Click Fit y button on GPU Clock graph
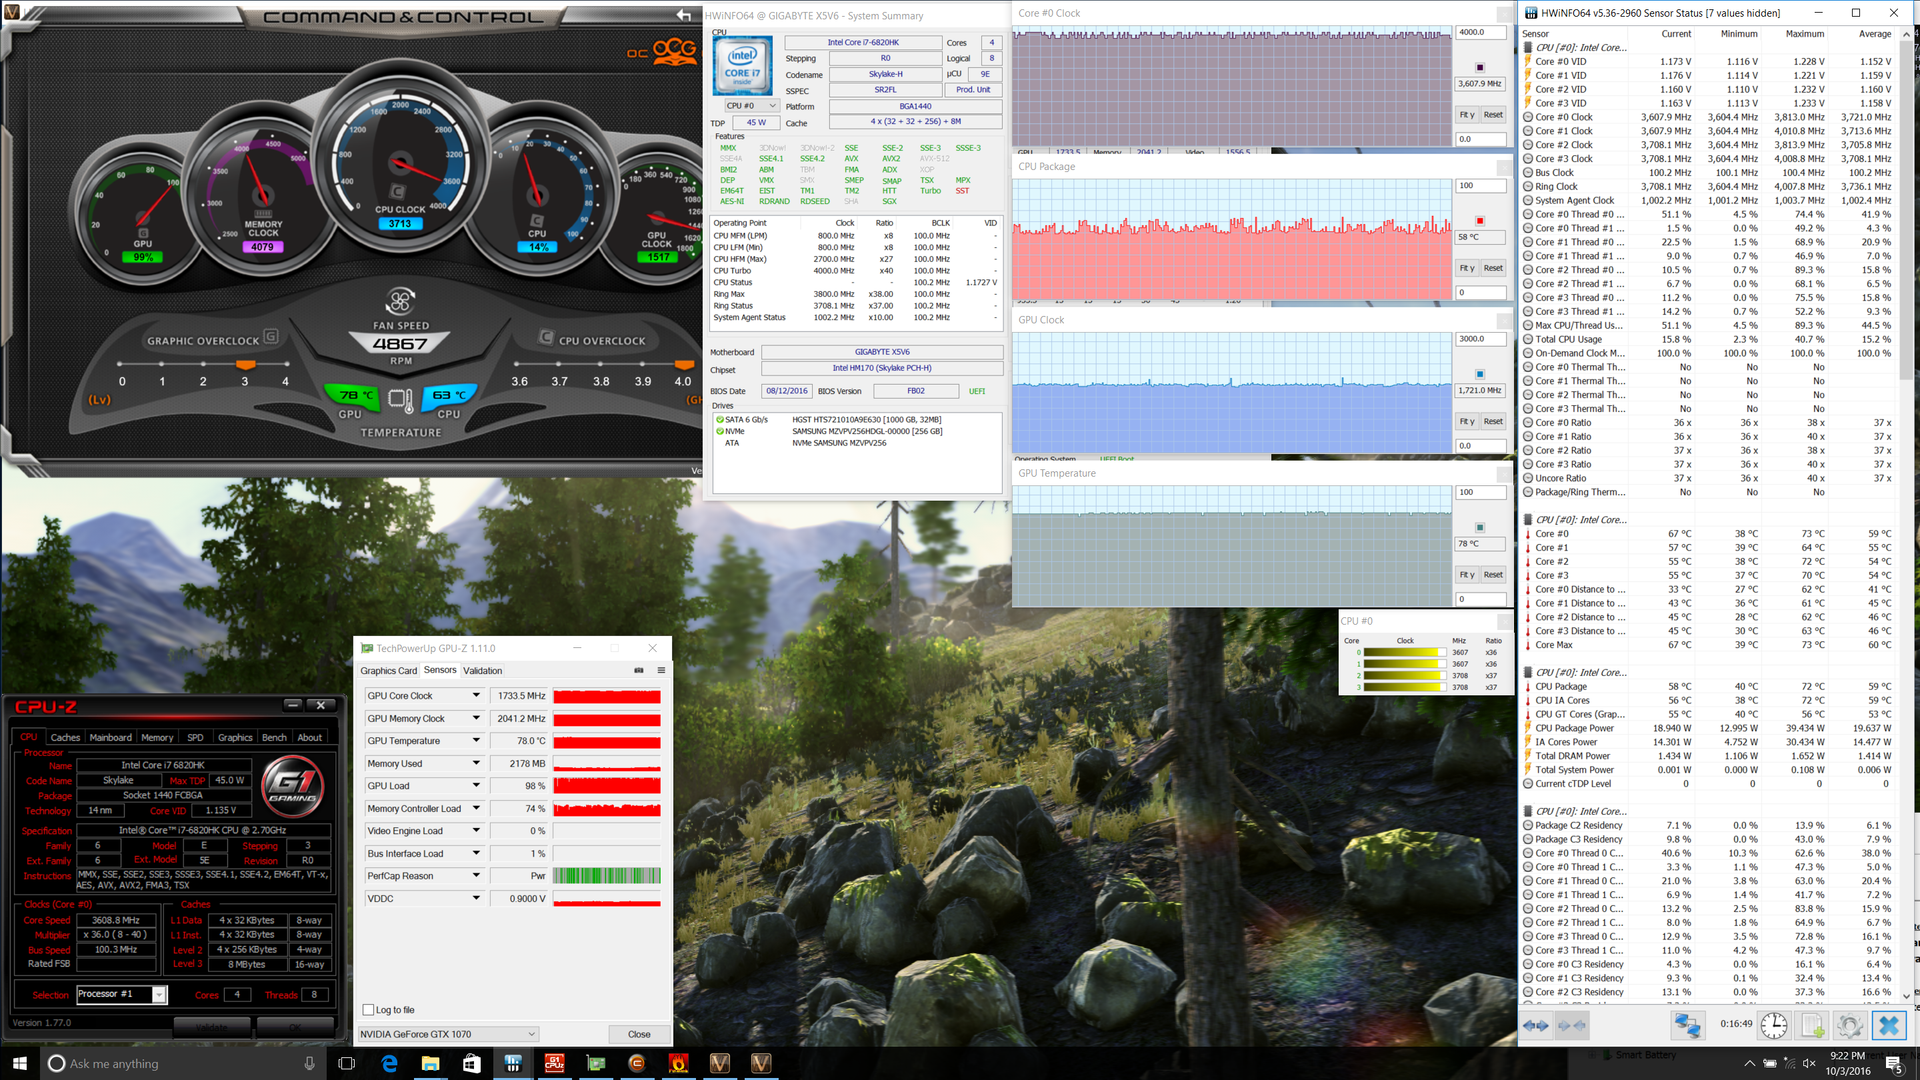The width and height of the screenshot is (1920, 1080). click(x=1467, y=421)
